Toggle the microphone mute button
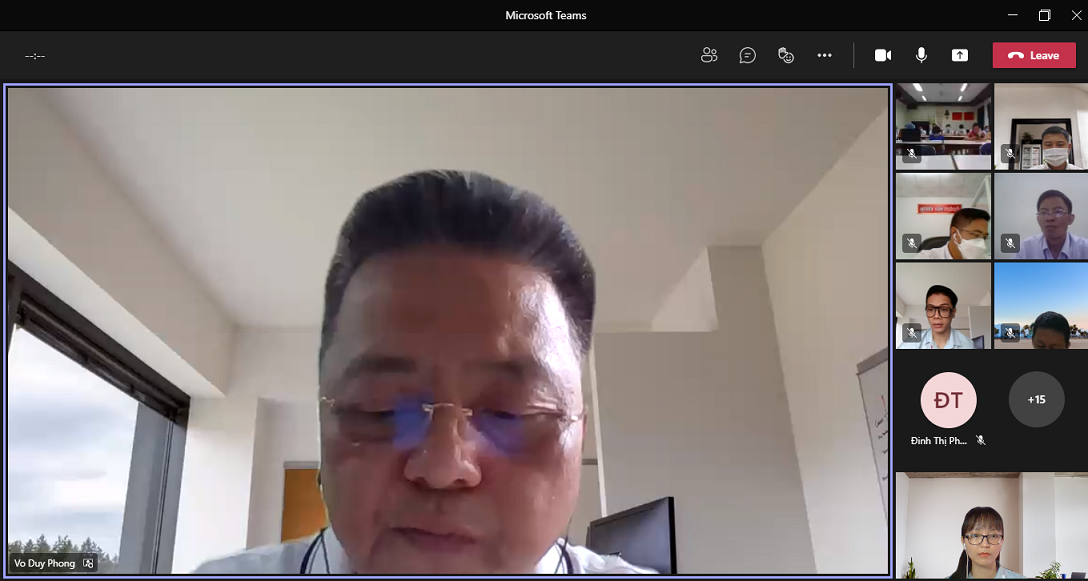This screenshot has height=581, width=1088. pos(921,56)
